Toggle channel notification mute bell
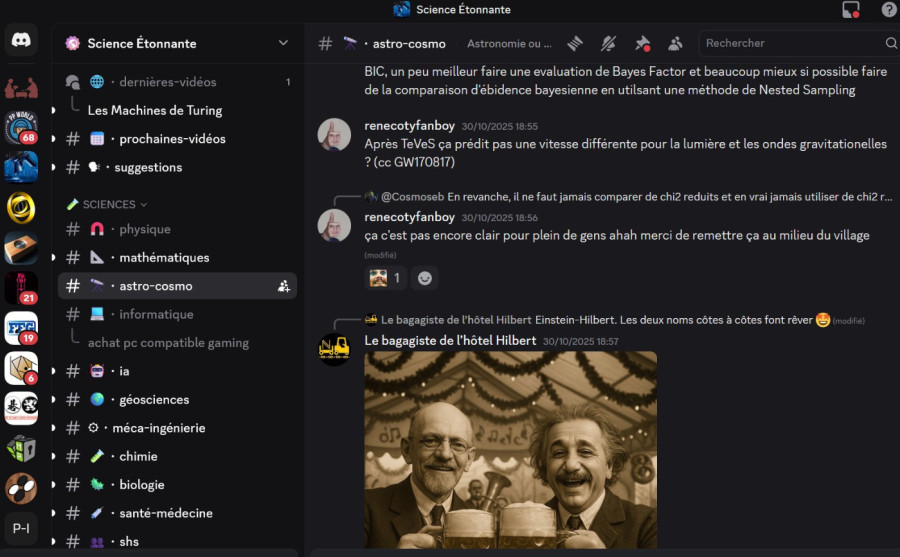 [x=608, y=43]
